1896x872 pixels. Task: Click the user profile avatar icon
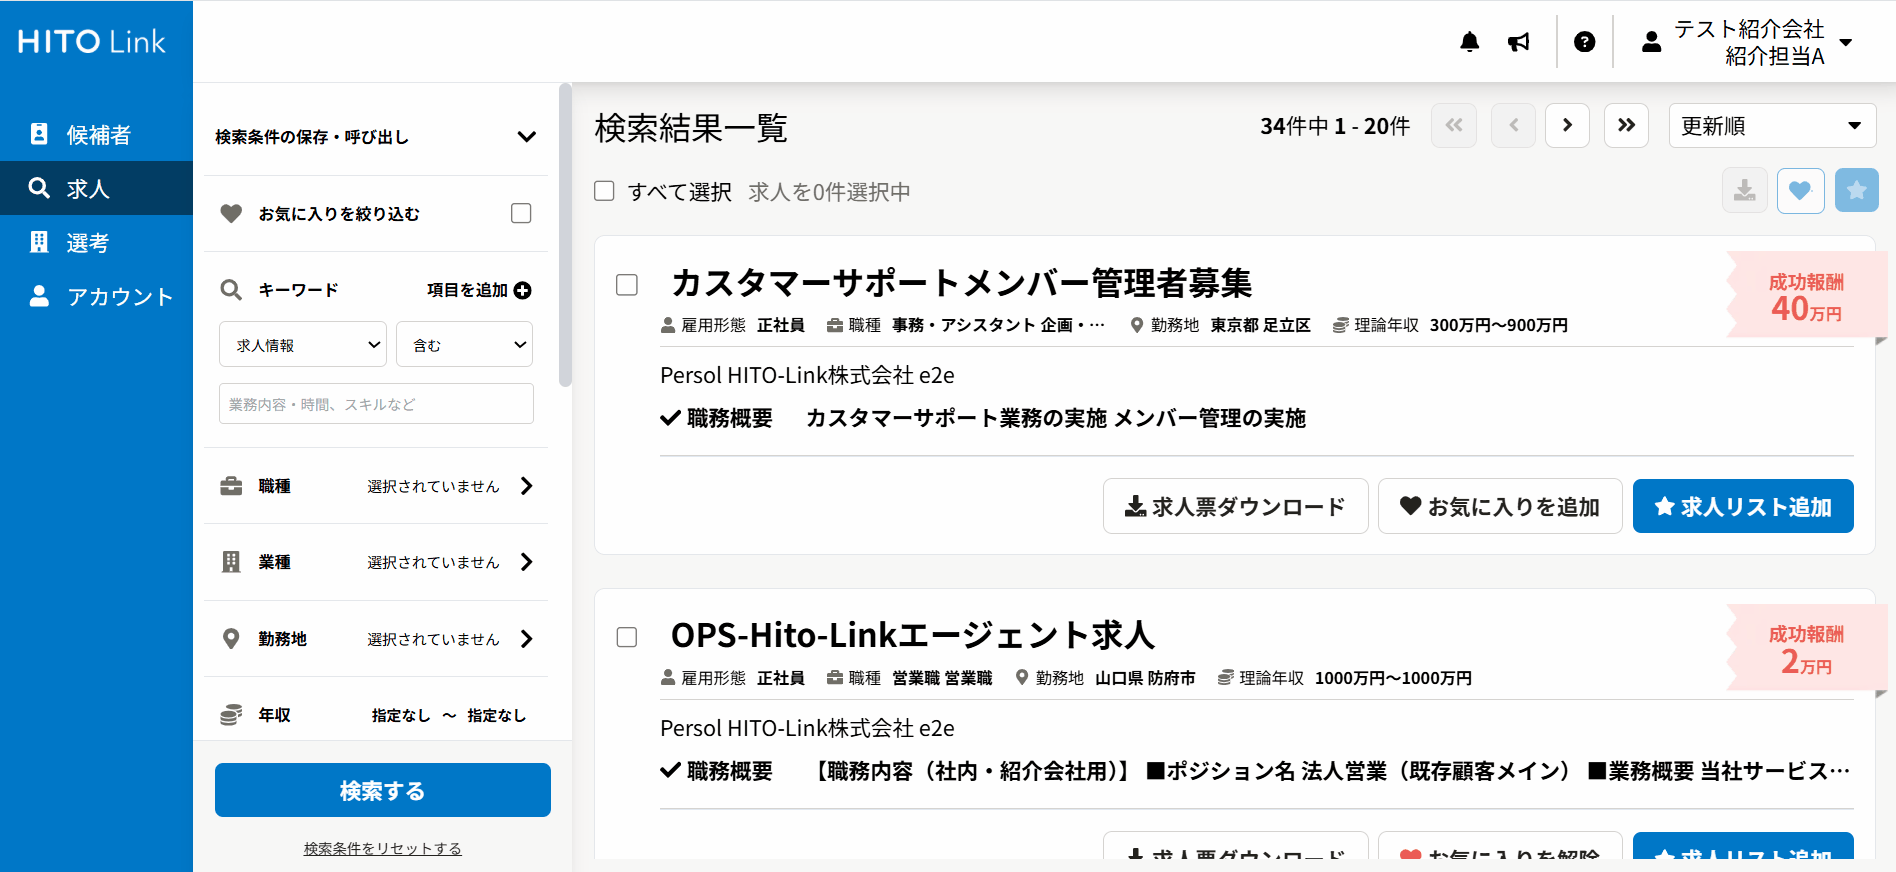1651,42
